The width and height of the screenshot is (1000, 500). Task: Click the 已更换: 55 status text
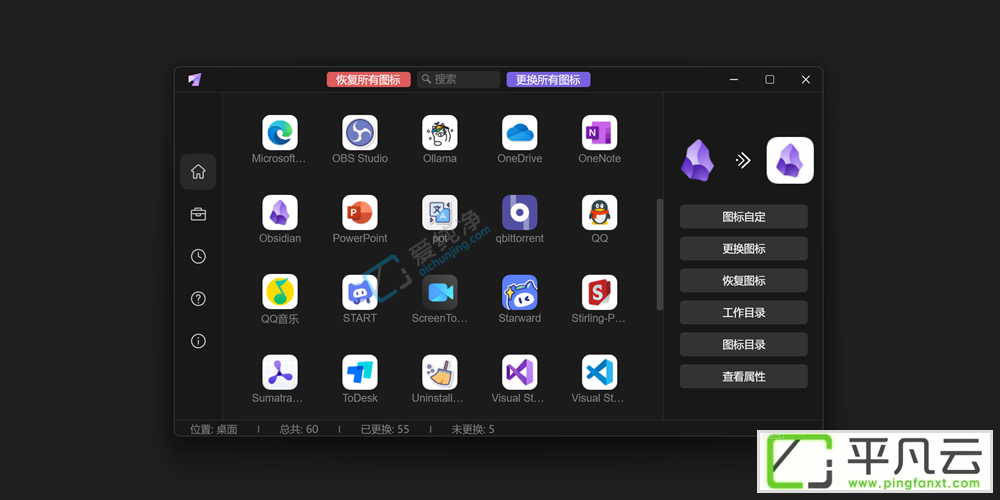(385, 429)
